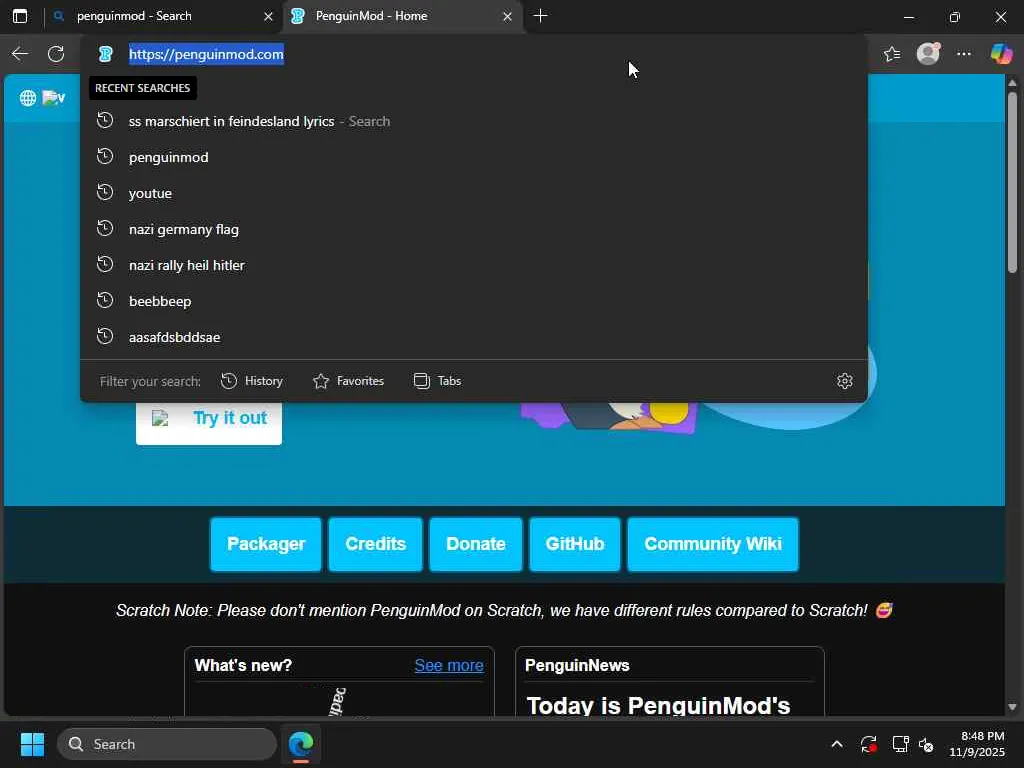Screen dimensions: 1024x768
Task: Click the page vertical scrollbar thumb
Action: [x=1012, y=183]
